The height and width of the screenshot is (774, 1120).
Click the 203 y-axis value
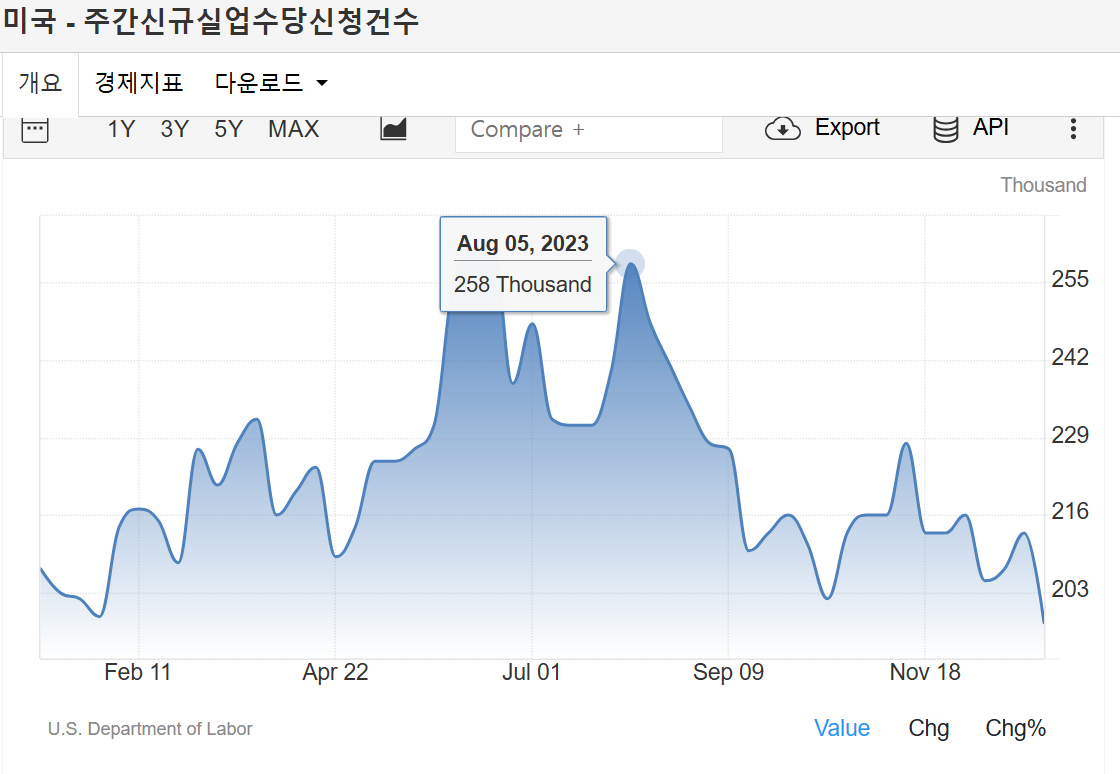(1070, 588)
